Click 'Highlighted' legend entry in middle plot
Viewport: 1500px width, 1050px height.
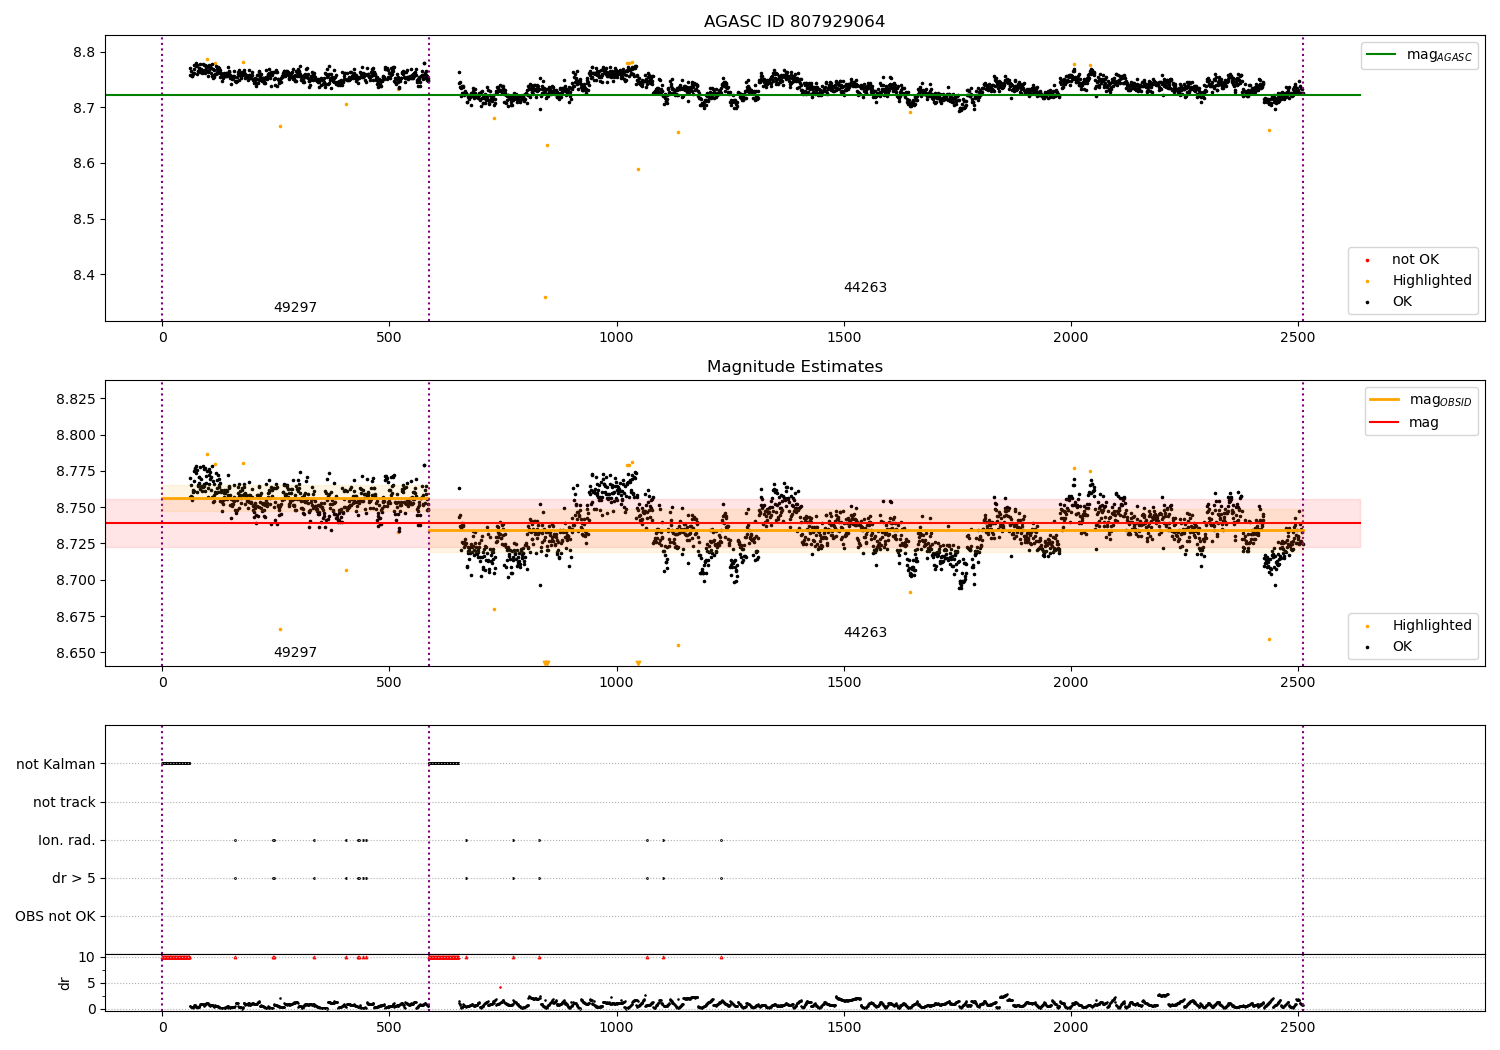(x=1432, y=626)
